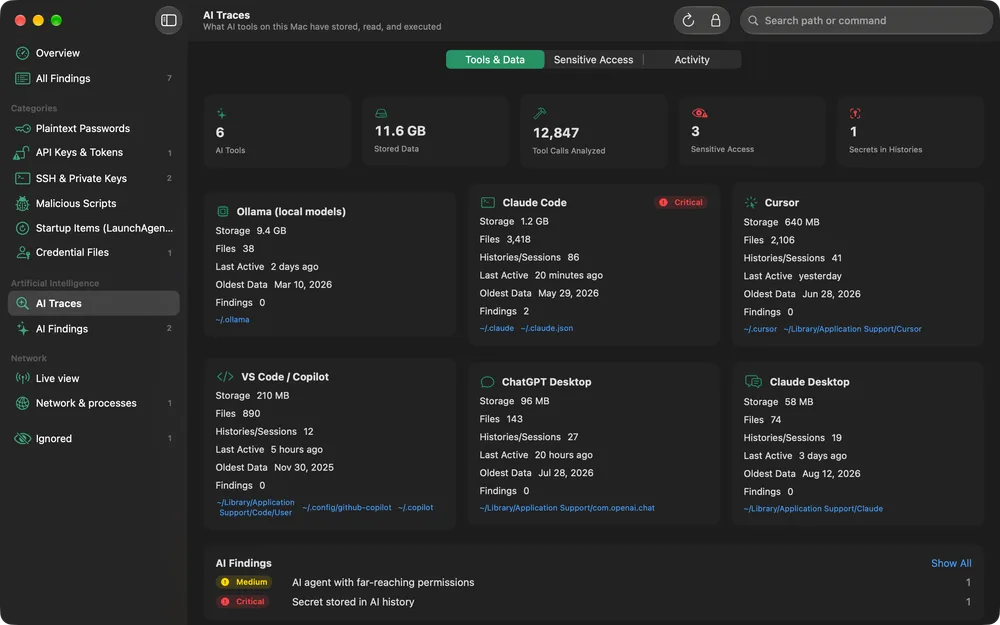Click the Search path or command field
1000x625 pixels.
tap(866, 20)
